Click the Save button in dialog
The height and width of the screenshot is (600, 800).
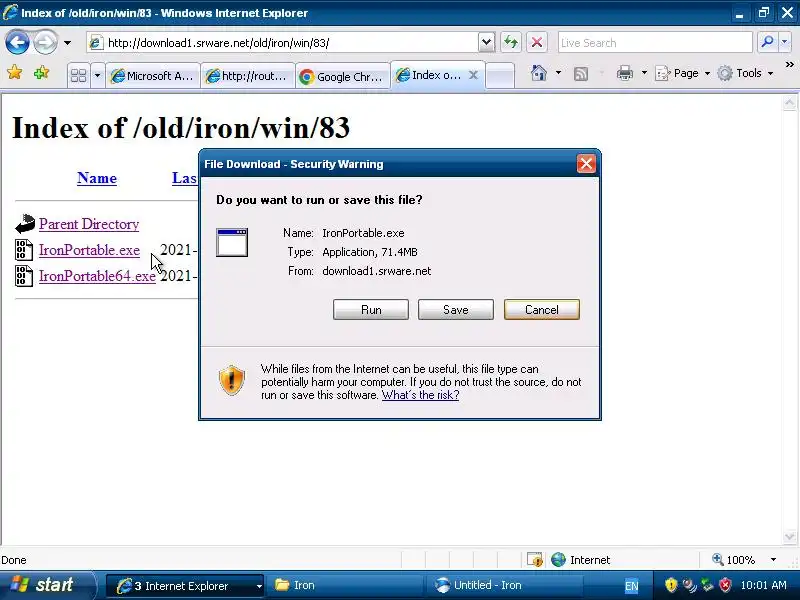(456, 310)
